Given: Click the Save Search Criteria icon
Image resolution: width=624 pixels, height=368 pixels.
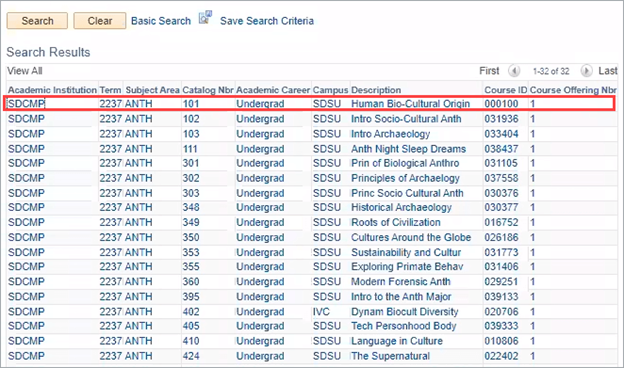Looking at the screenshot, I should (205, 18).
